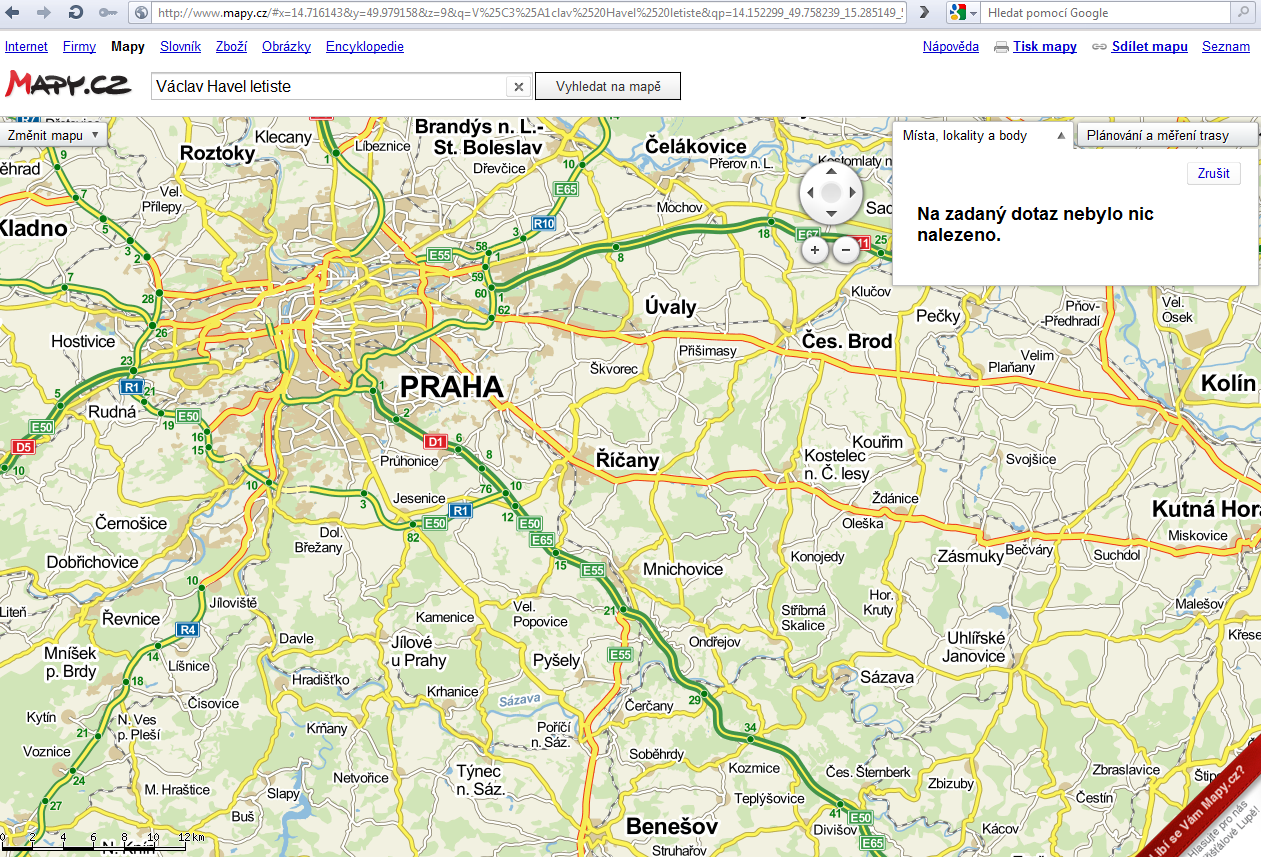This screenshot has height=857, width=1261.
Task: Open the Encyklopedie link
Action: pos(364,47)
